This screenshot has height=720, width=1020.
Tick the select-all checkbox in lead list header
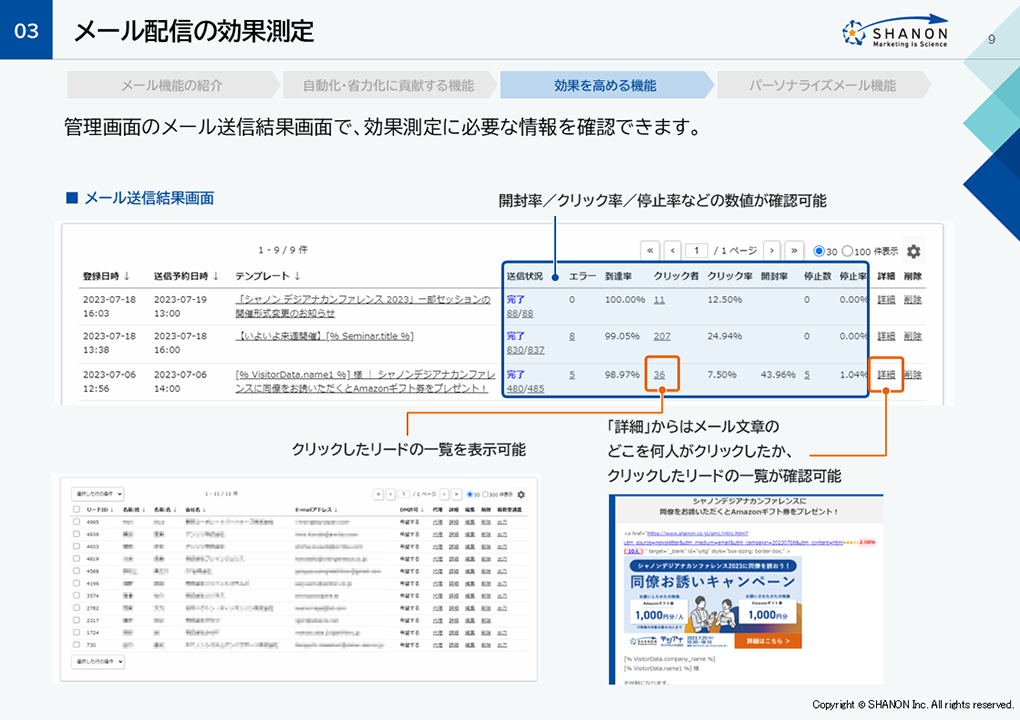pos(76,510)
